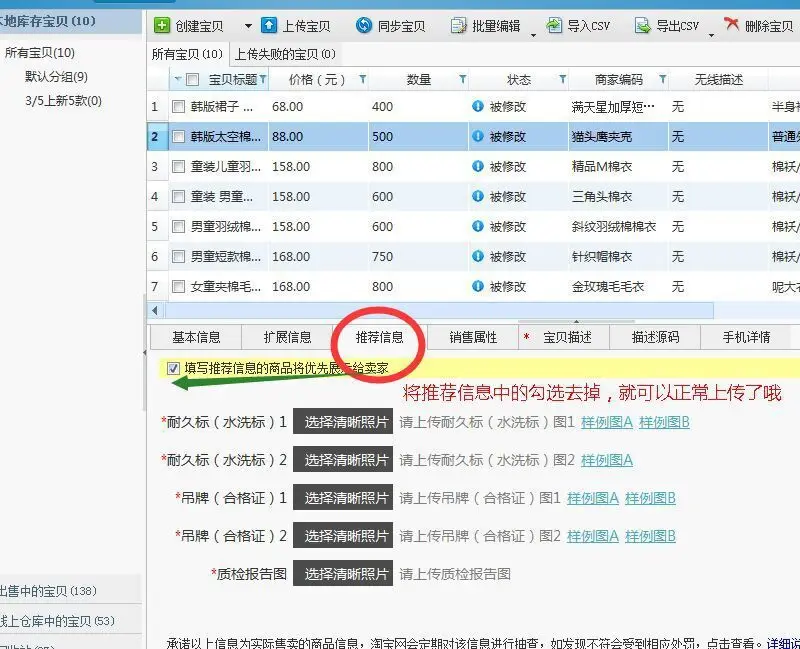
Task: Open 样例图A link for 吊牌 图2
Action: coord(593,536)
